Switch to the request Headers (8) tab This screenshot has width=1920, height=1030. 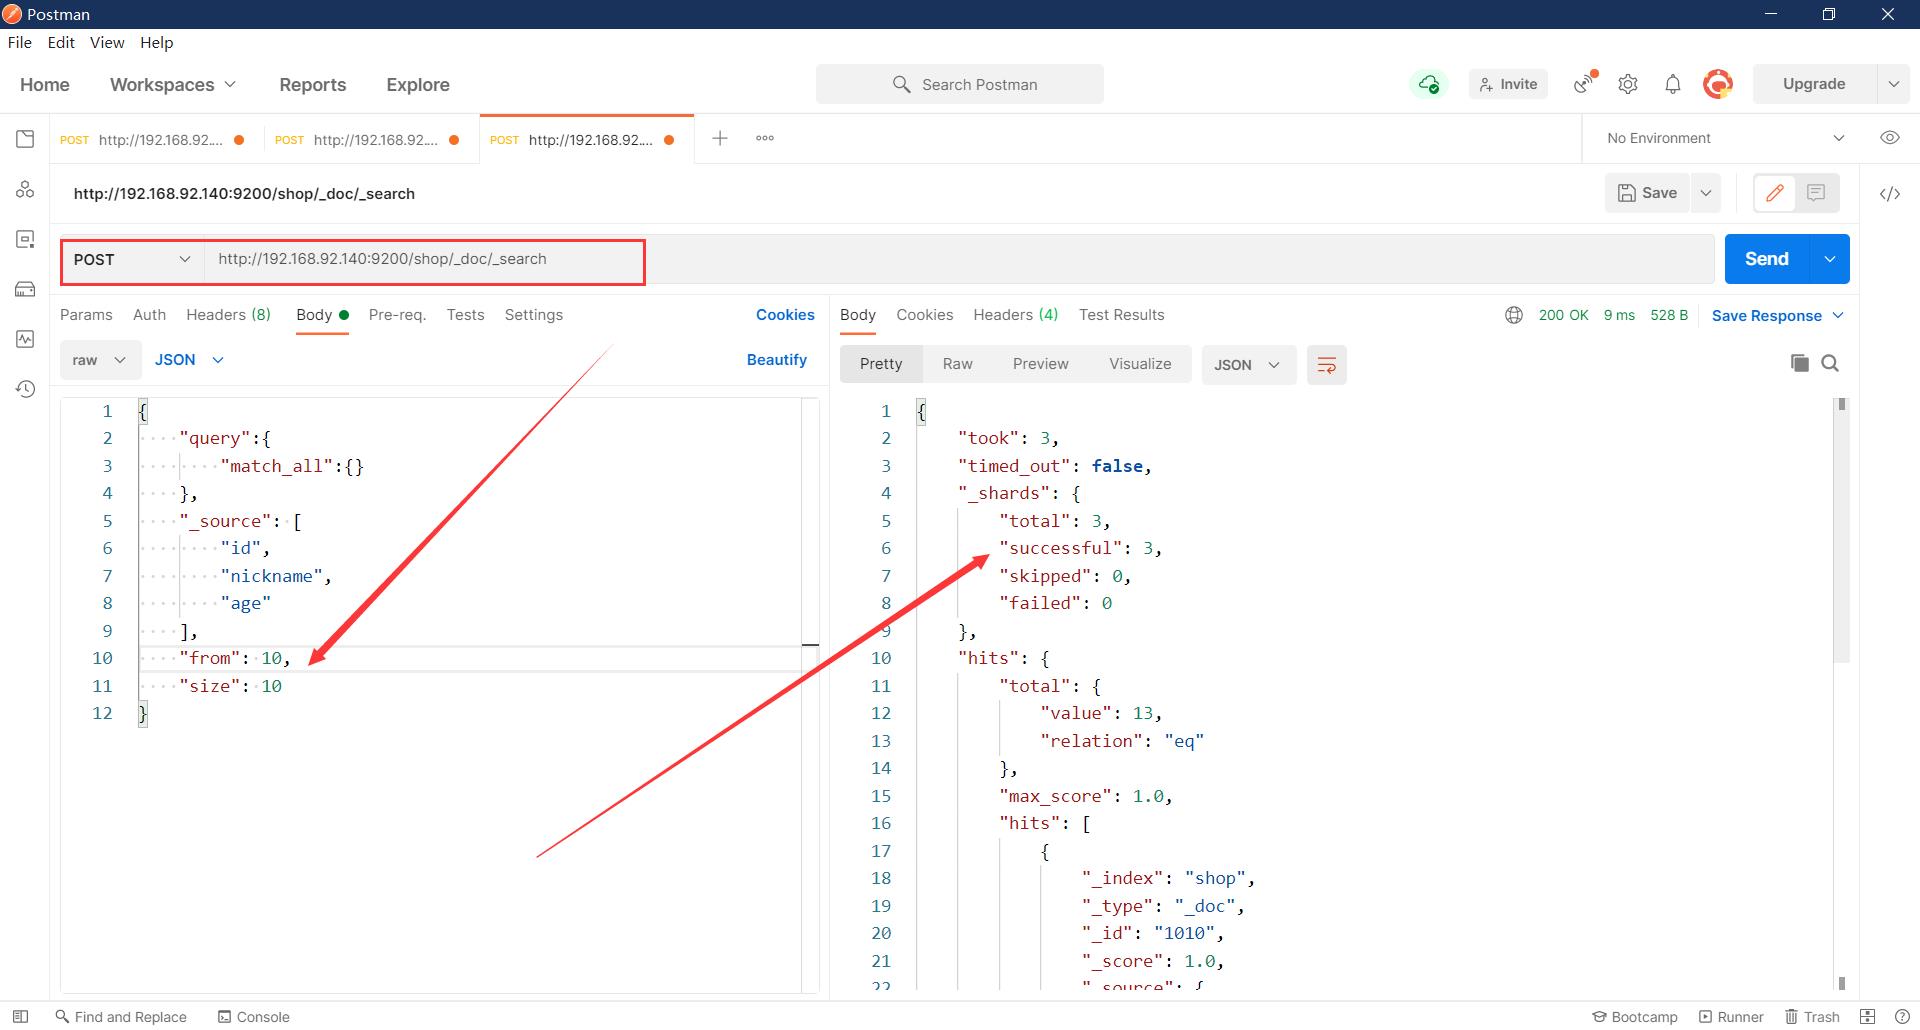click(x=228, y=315)
